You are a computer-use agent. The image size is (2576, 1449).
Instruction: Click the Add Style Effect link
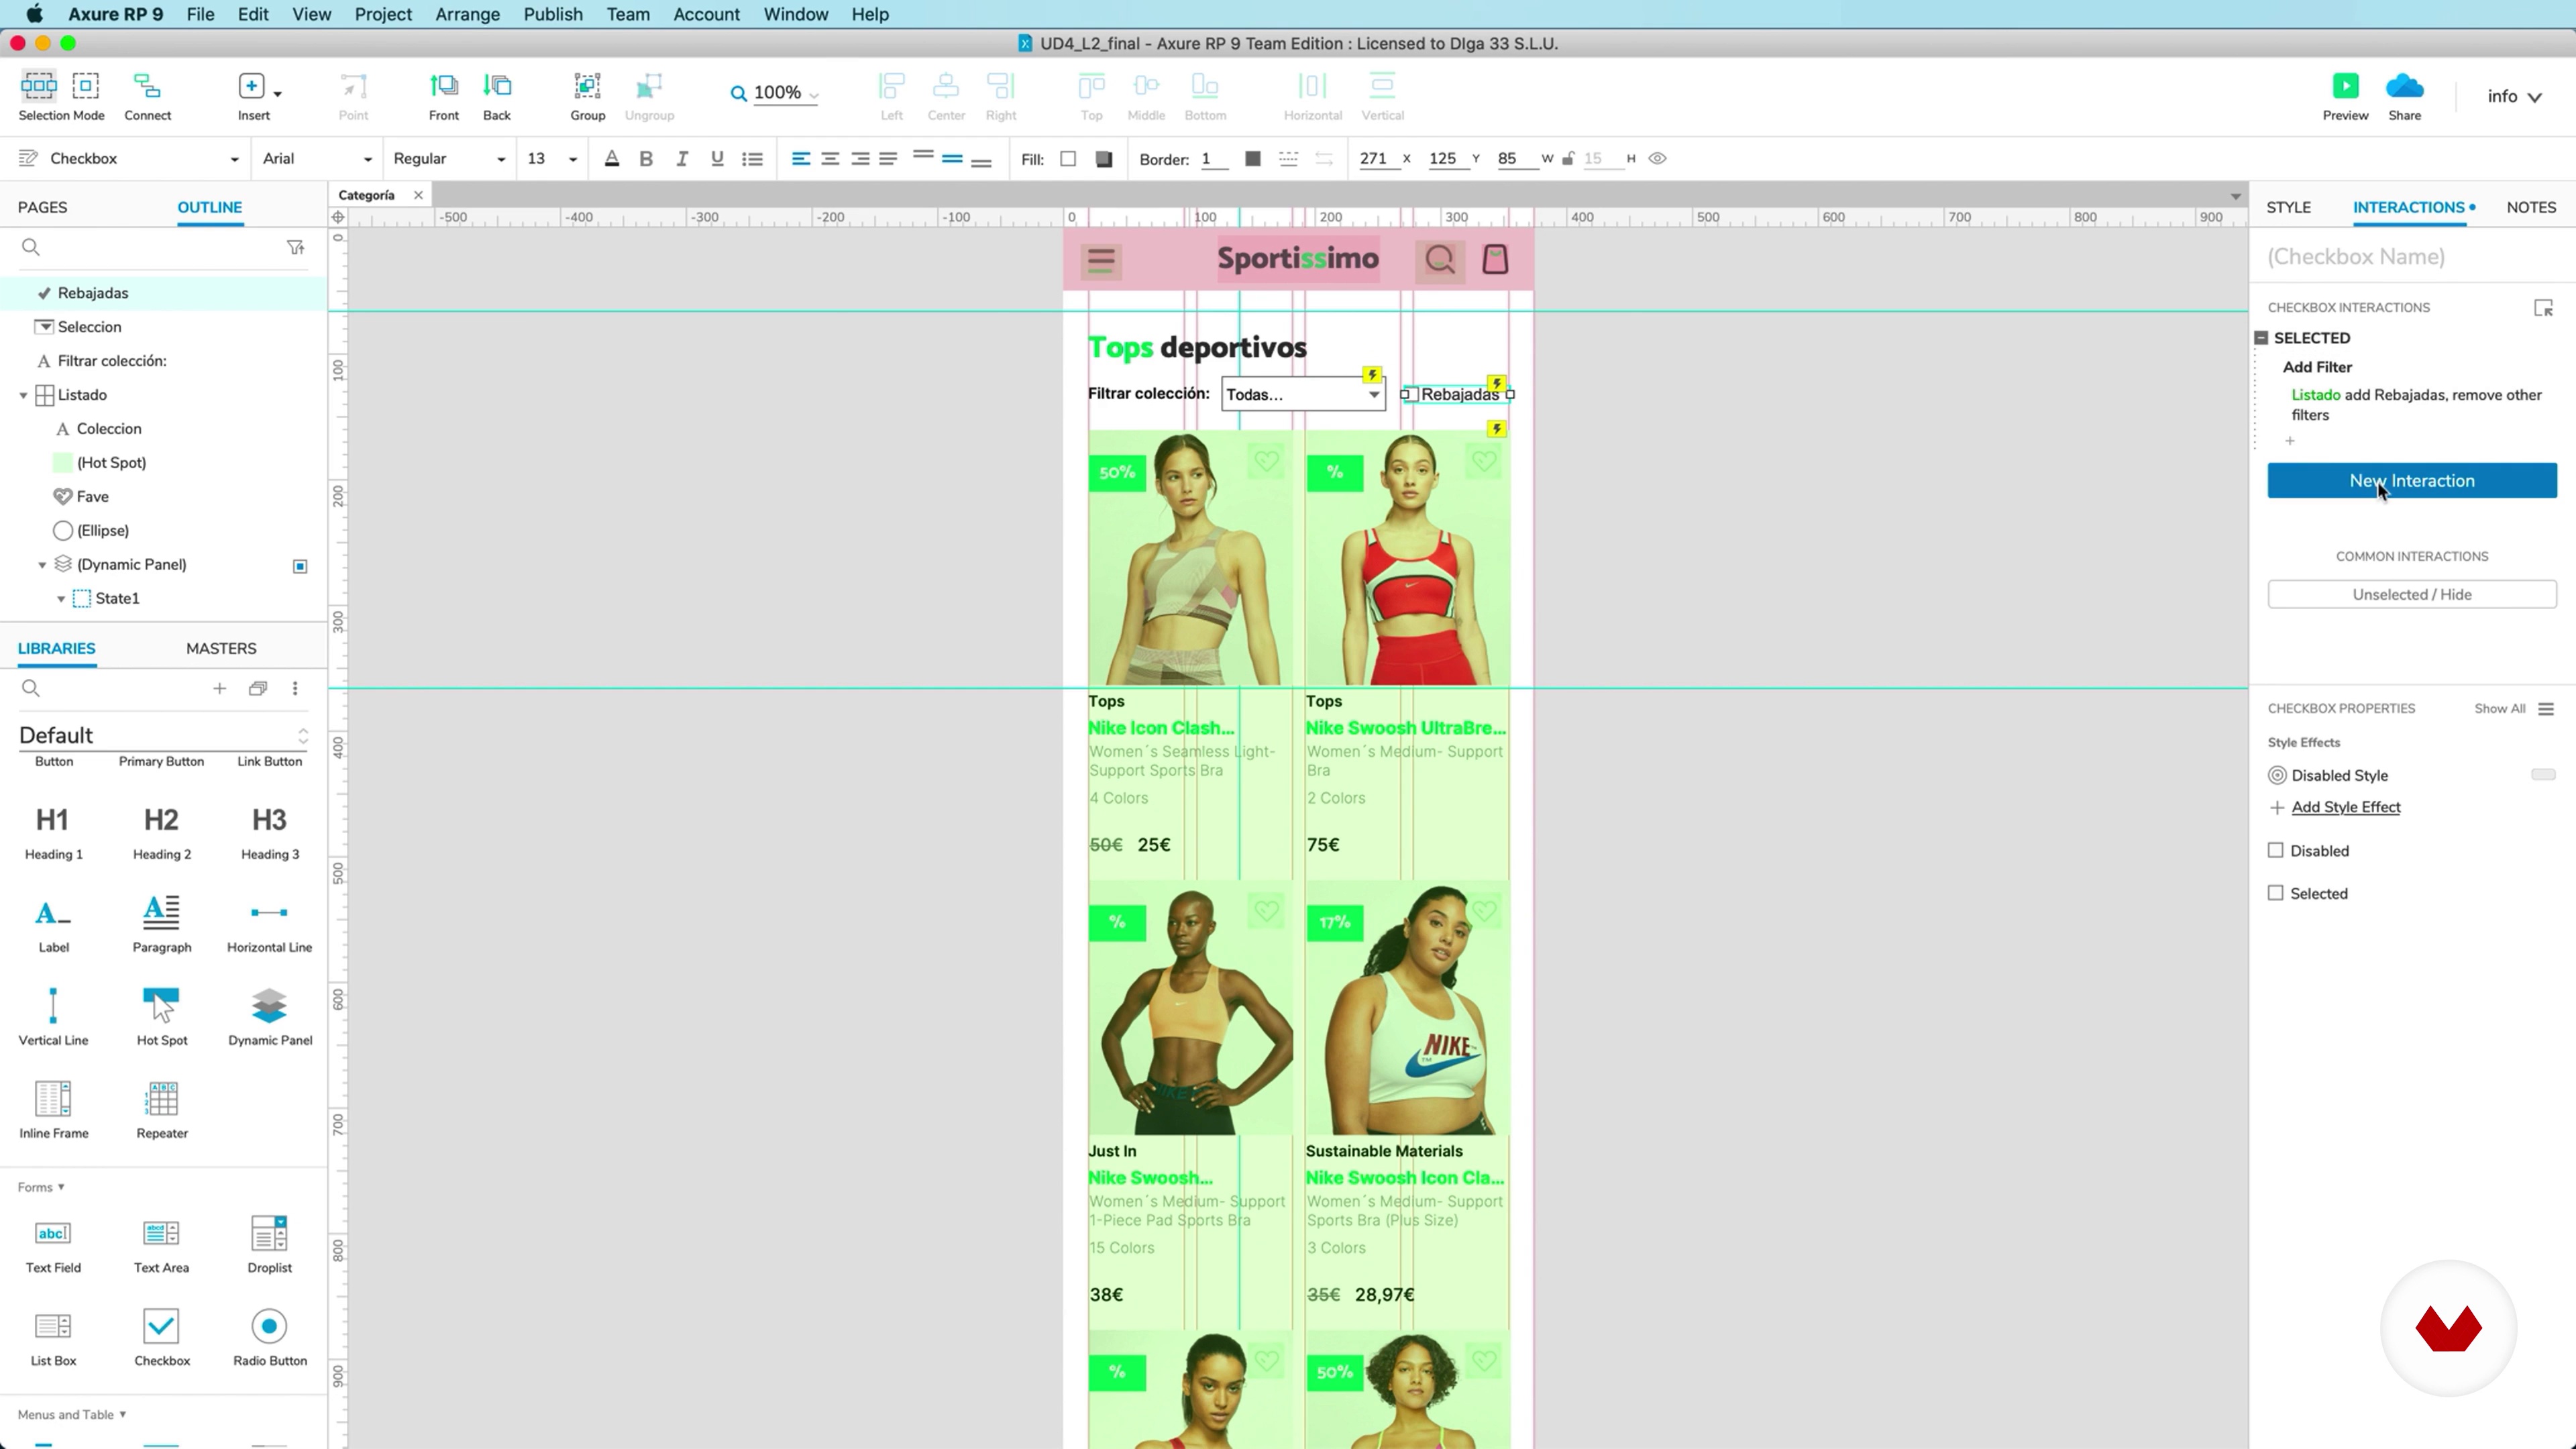click(x=2345, y=807)
